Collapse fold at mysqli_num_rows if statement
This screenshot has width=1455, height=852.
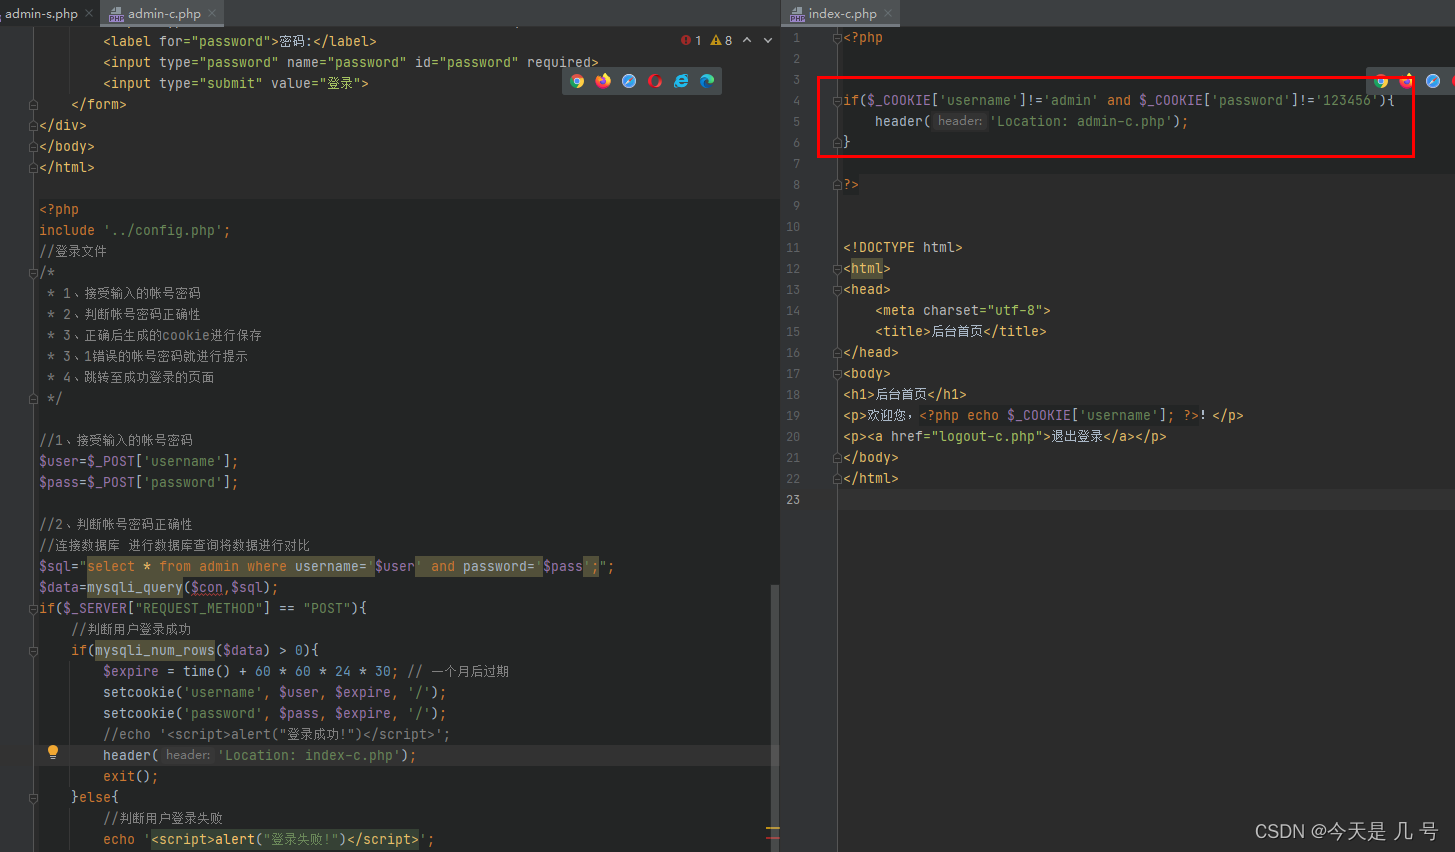(33, 651)
